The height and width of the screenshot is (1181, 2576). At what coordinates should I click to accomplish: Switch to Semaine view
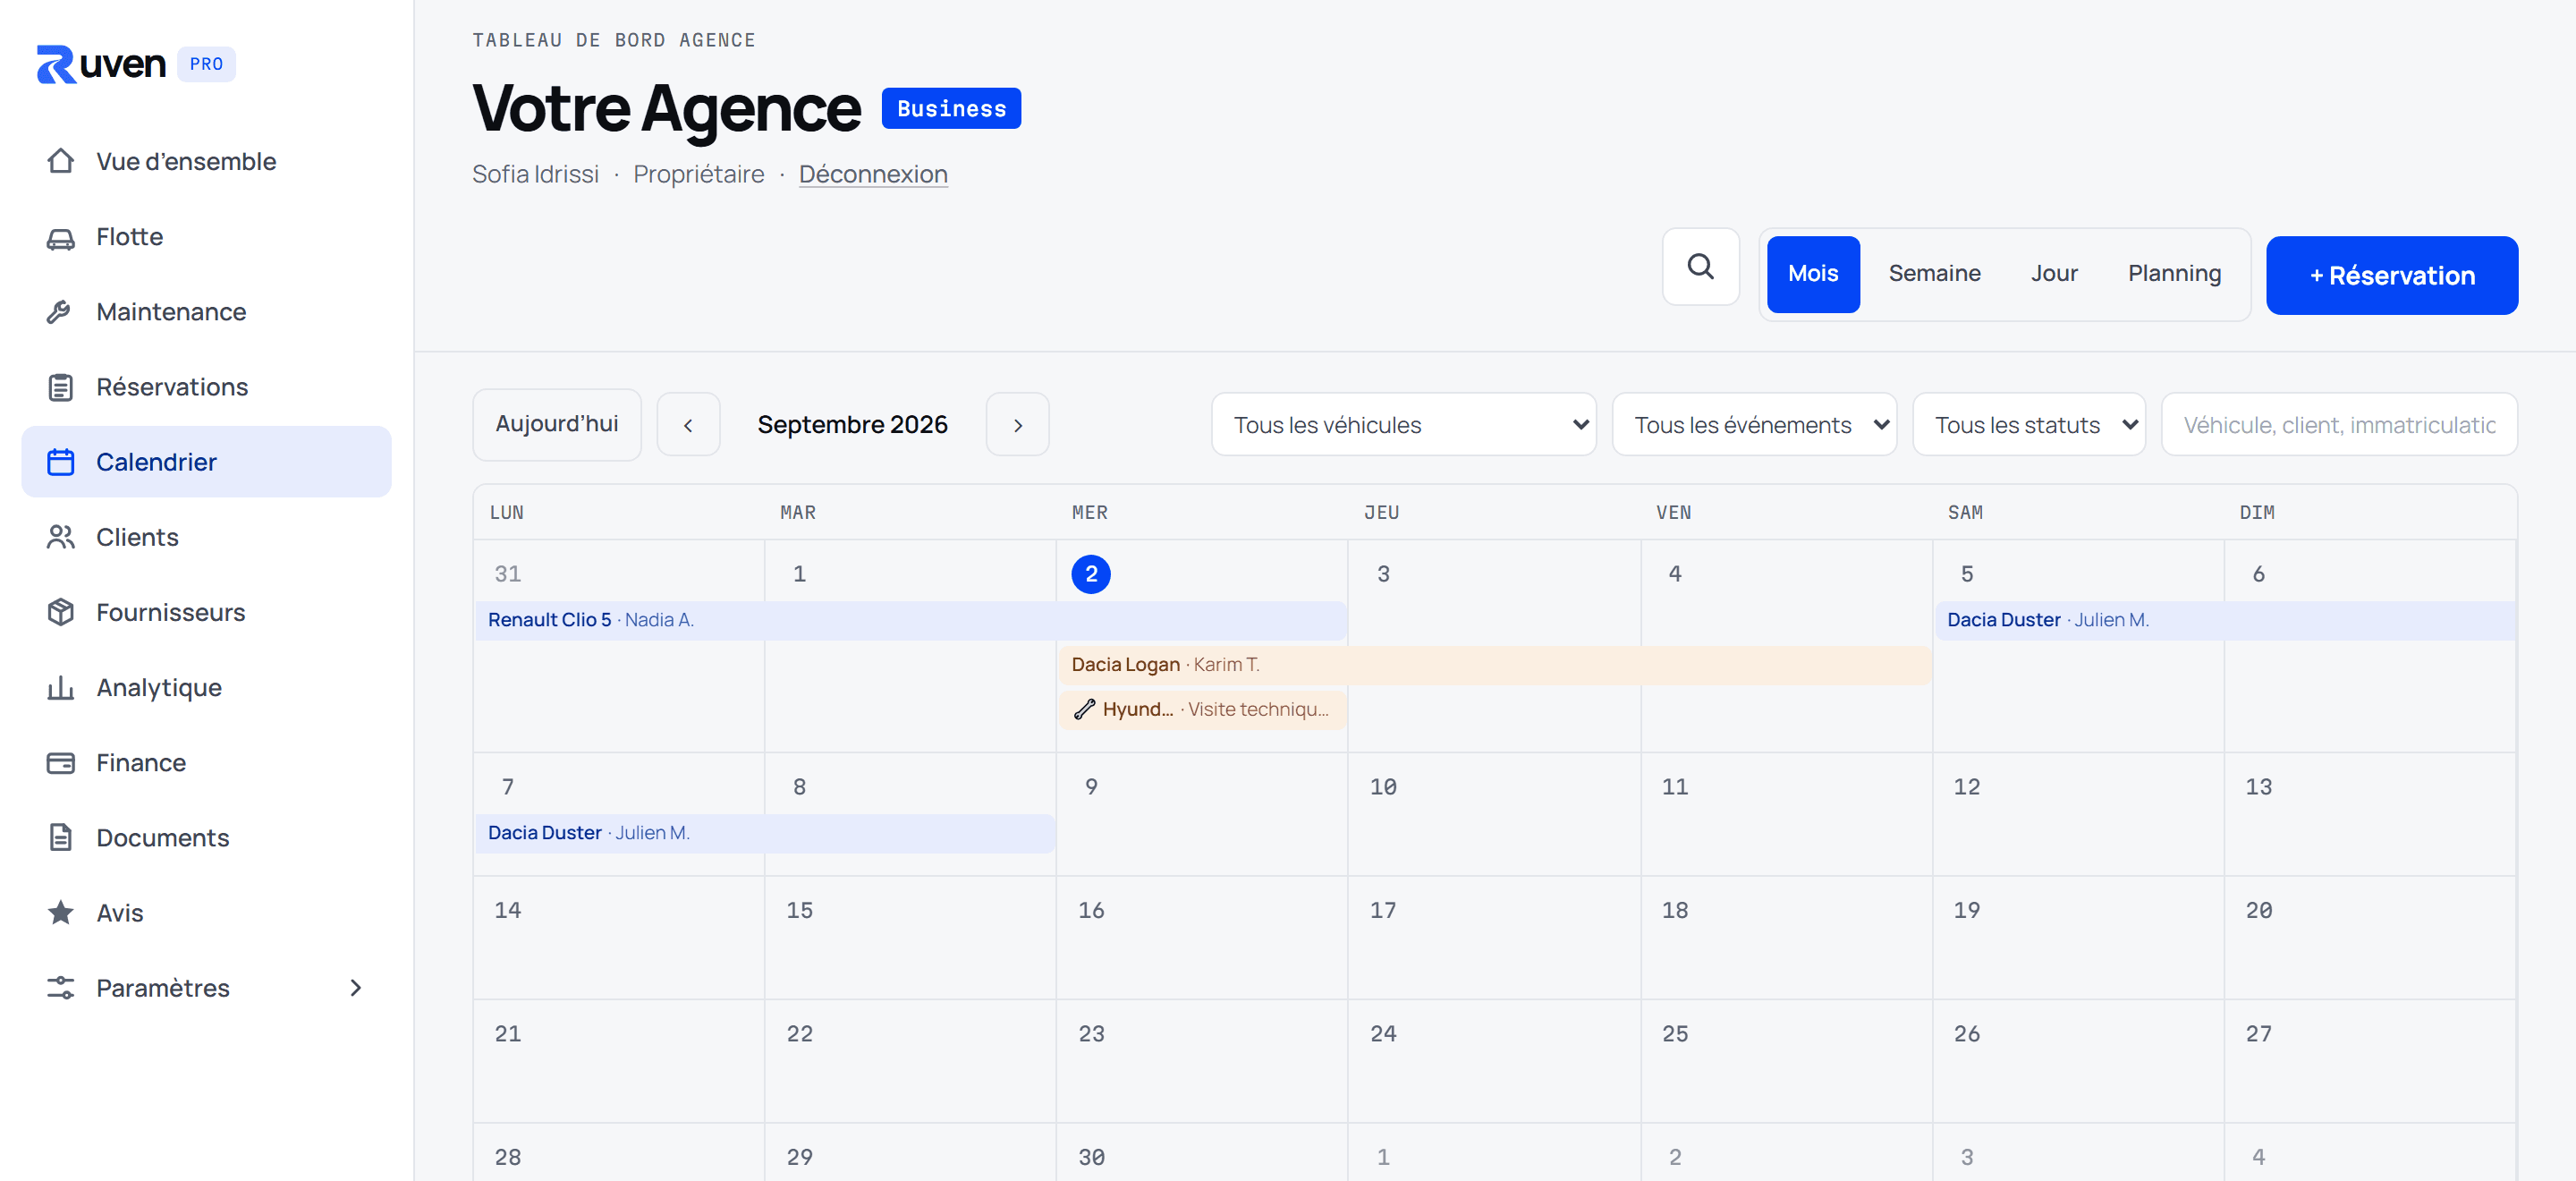point(1934,274)
